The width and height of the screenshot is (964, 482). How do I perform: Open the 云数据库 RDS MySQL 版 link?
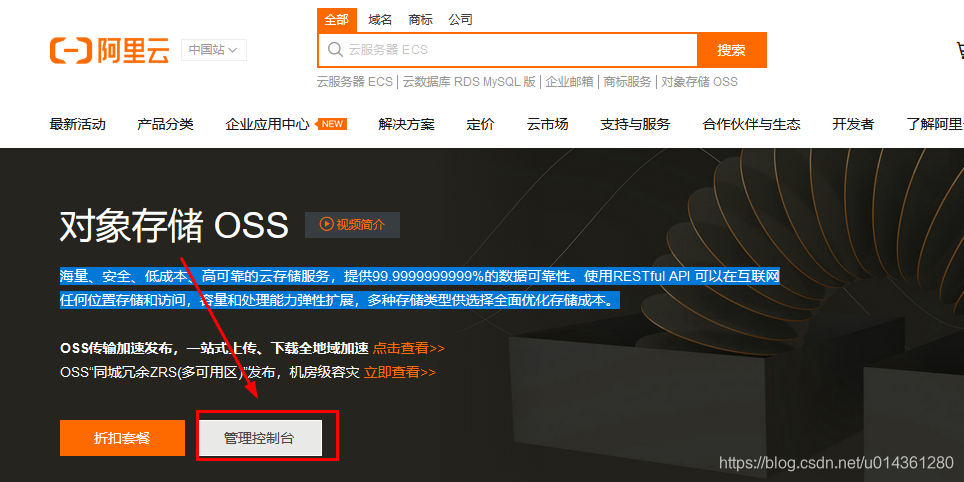(469, 82)
